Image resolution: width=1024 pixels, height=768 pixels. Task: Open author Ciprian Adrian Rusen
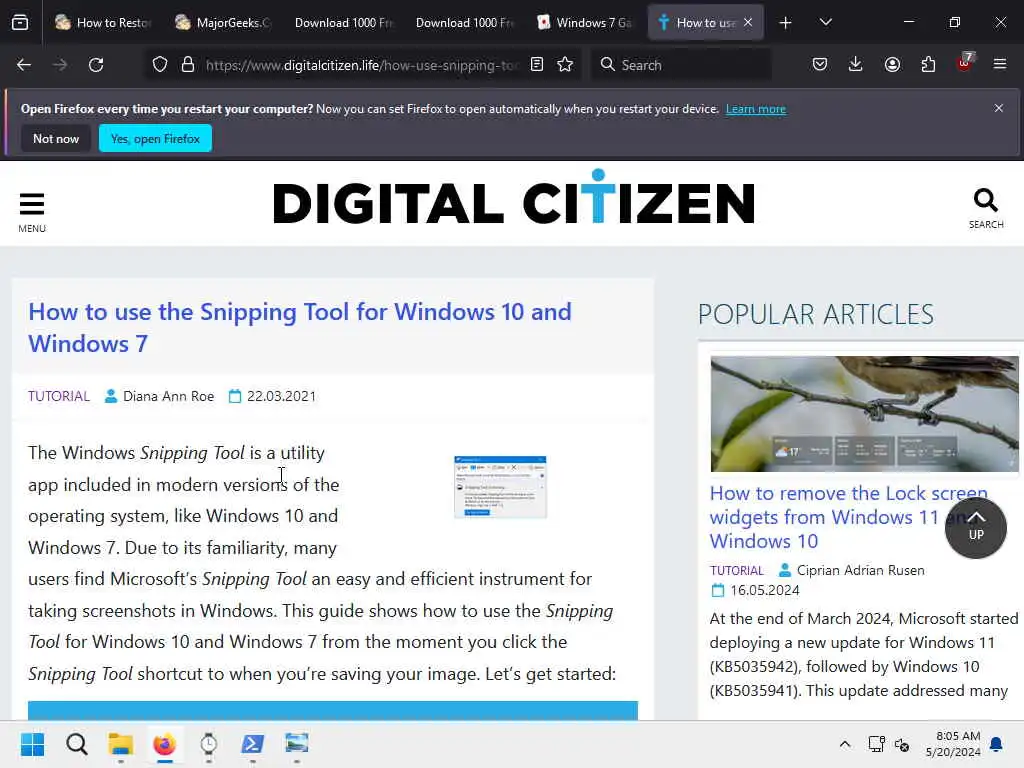860,570
